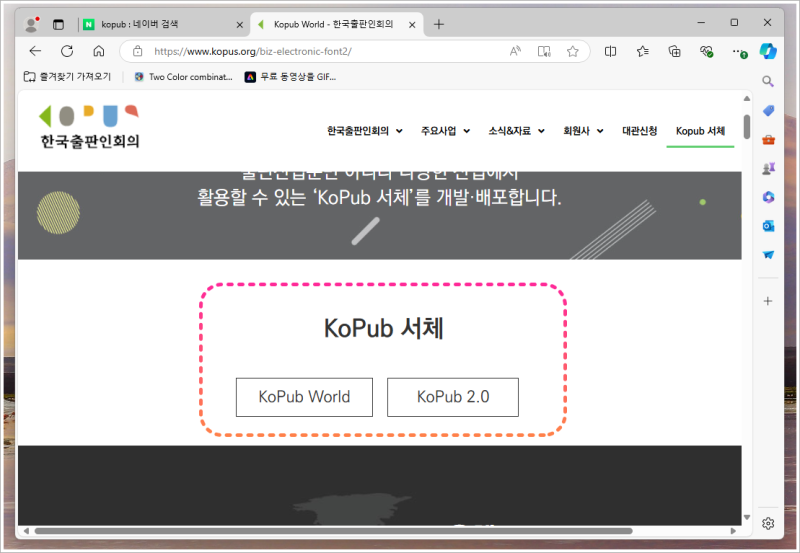
Task: Open a new tab
Action: click(x=439, y=24)
